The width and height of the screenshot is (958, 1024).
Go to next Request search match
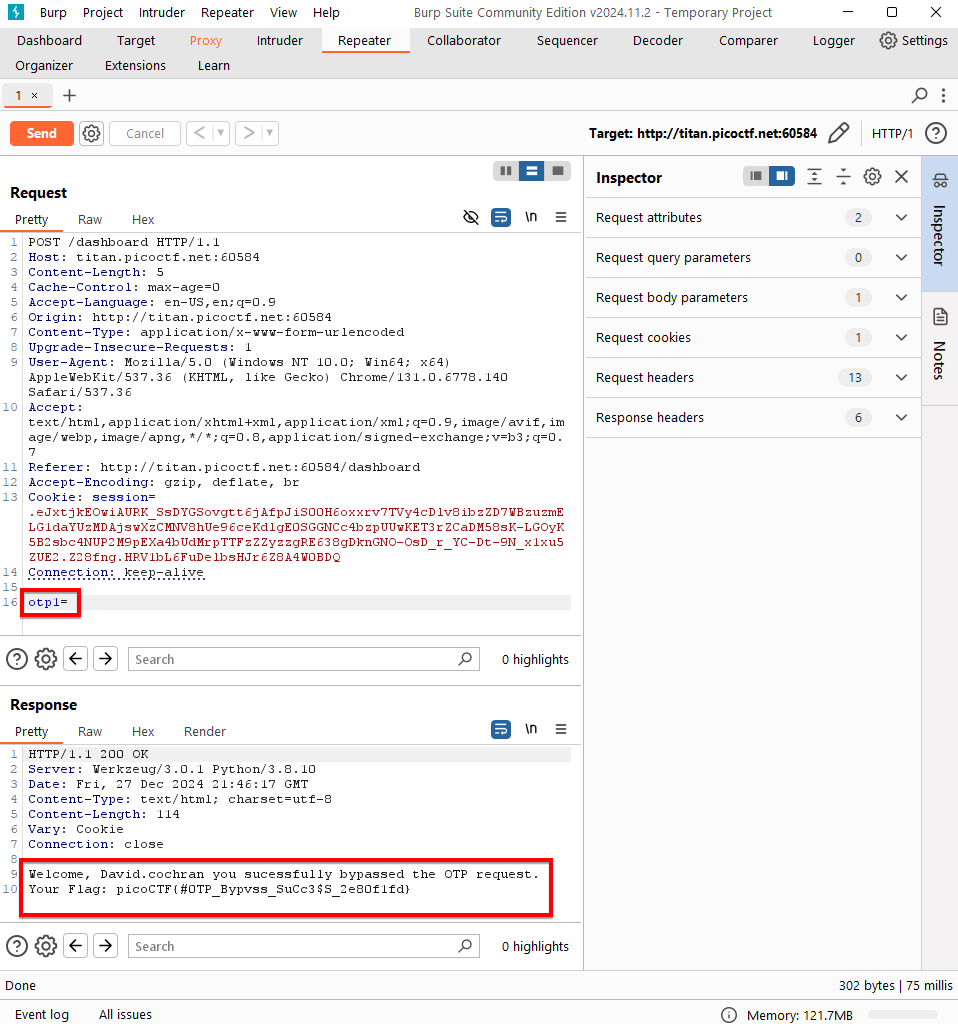(106, 658)
